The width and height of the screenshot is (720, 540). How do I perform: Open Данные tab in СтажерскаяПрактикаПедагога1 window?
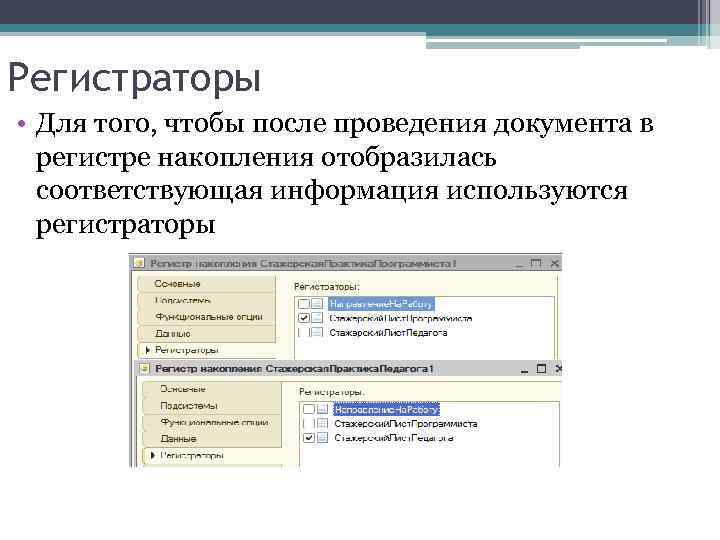212,439
